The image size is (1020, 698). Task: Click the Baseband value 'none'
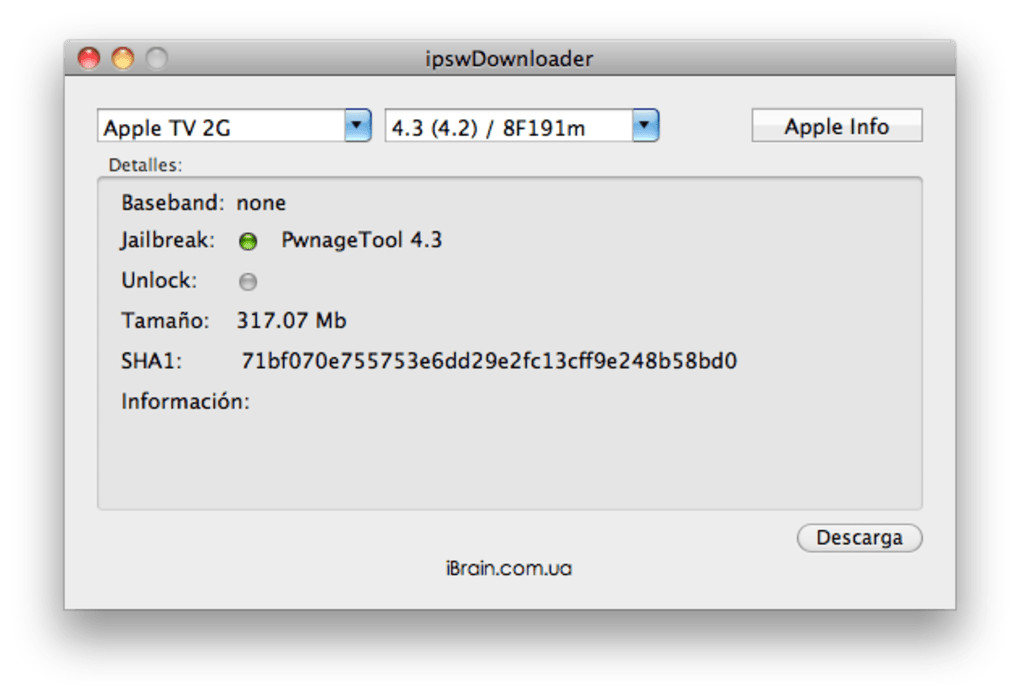pyautogui.click(x=261, y=203)
